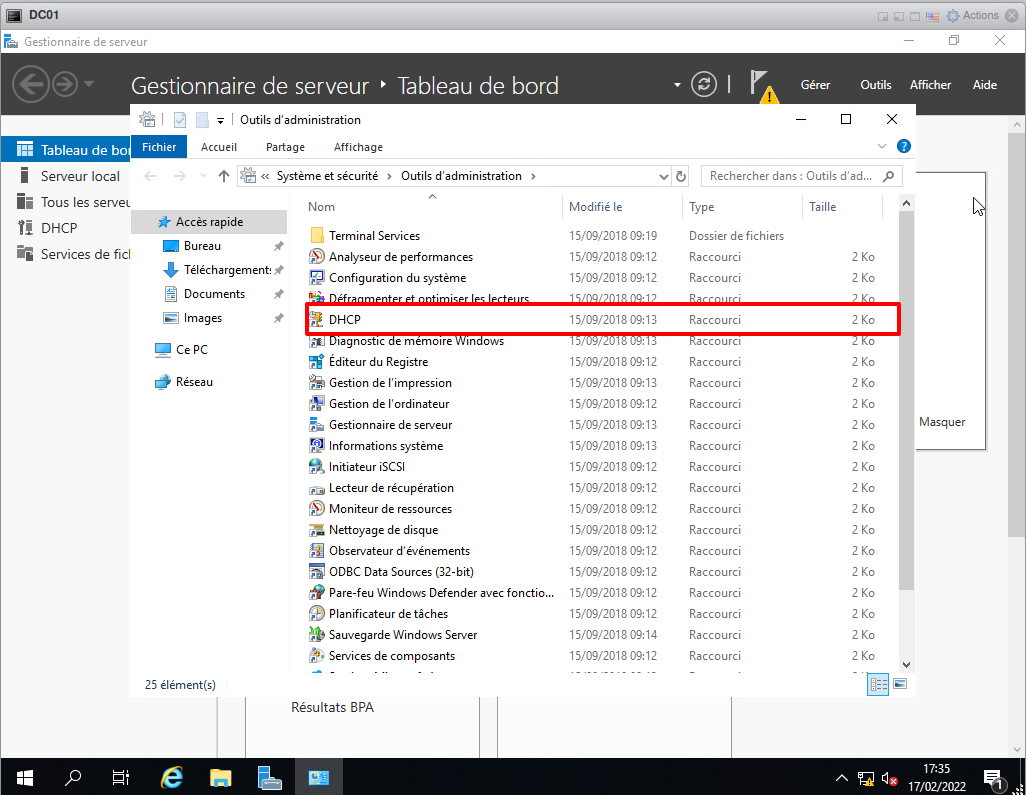Image resolution: width=1026 pixels, height=795 pixels.
Task: Select Ce PC in the navigation pane
Action: click(x=191, y=350)
